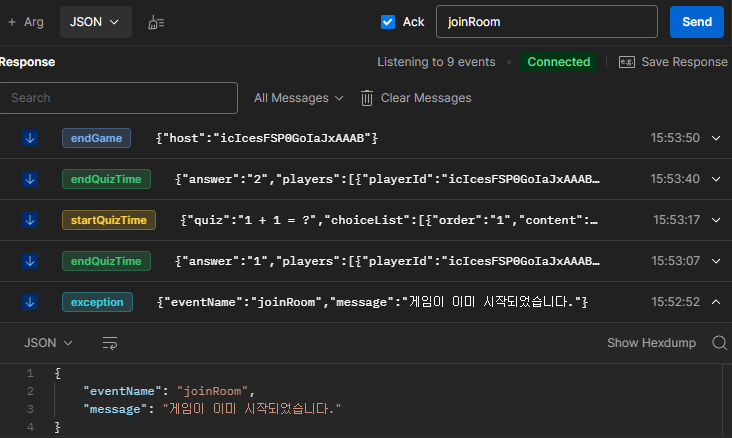Select the endQuizTime tag at 15:53:07
732x438 pixels.
(106, 261)
